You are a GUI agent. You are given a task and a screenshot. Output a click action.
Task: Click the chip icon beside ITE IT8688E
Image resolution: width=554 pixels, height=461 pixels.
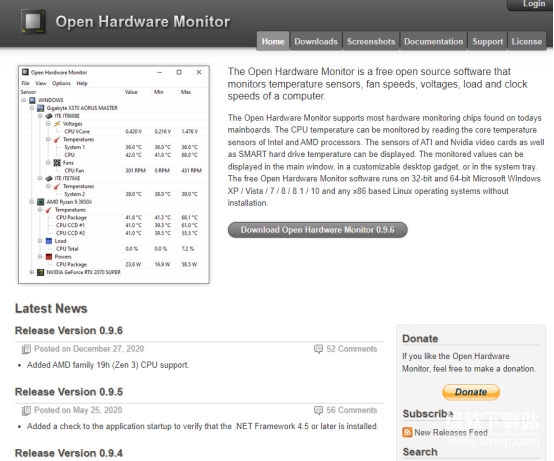point(49,116)
